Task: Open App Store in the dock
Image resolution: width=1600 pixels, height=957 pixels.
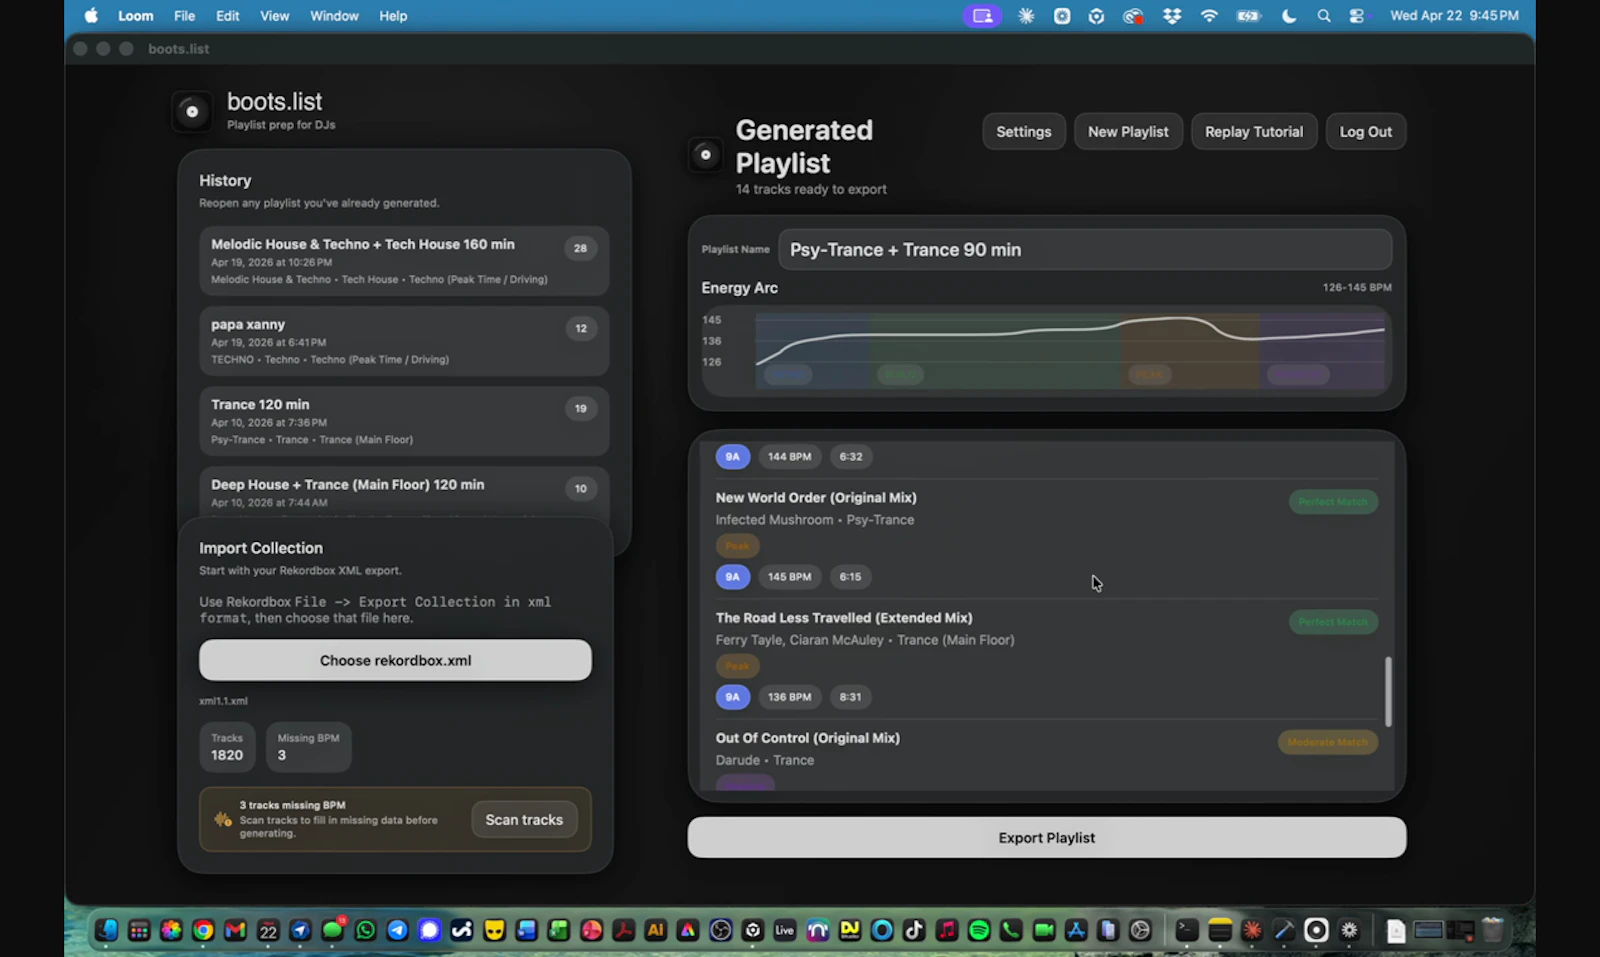Action: pos(1076,931)
